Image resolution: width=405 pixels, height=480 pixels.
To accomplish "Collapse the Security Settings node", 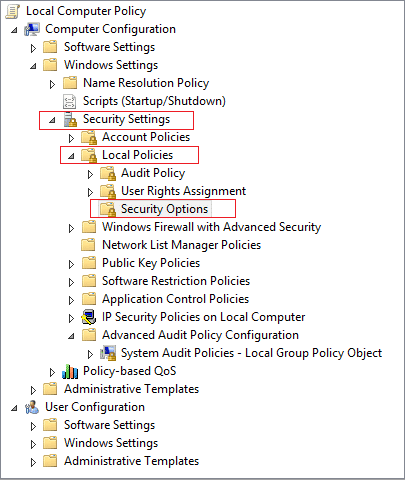I will (52, 120).
